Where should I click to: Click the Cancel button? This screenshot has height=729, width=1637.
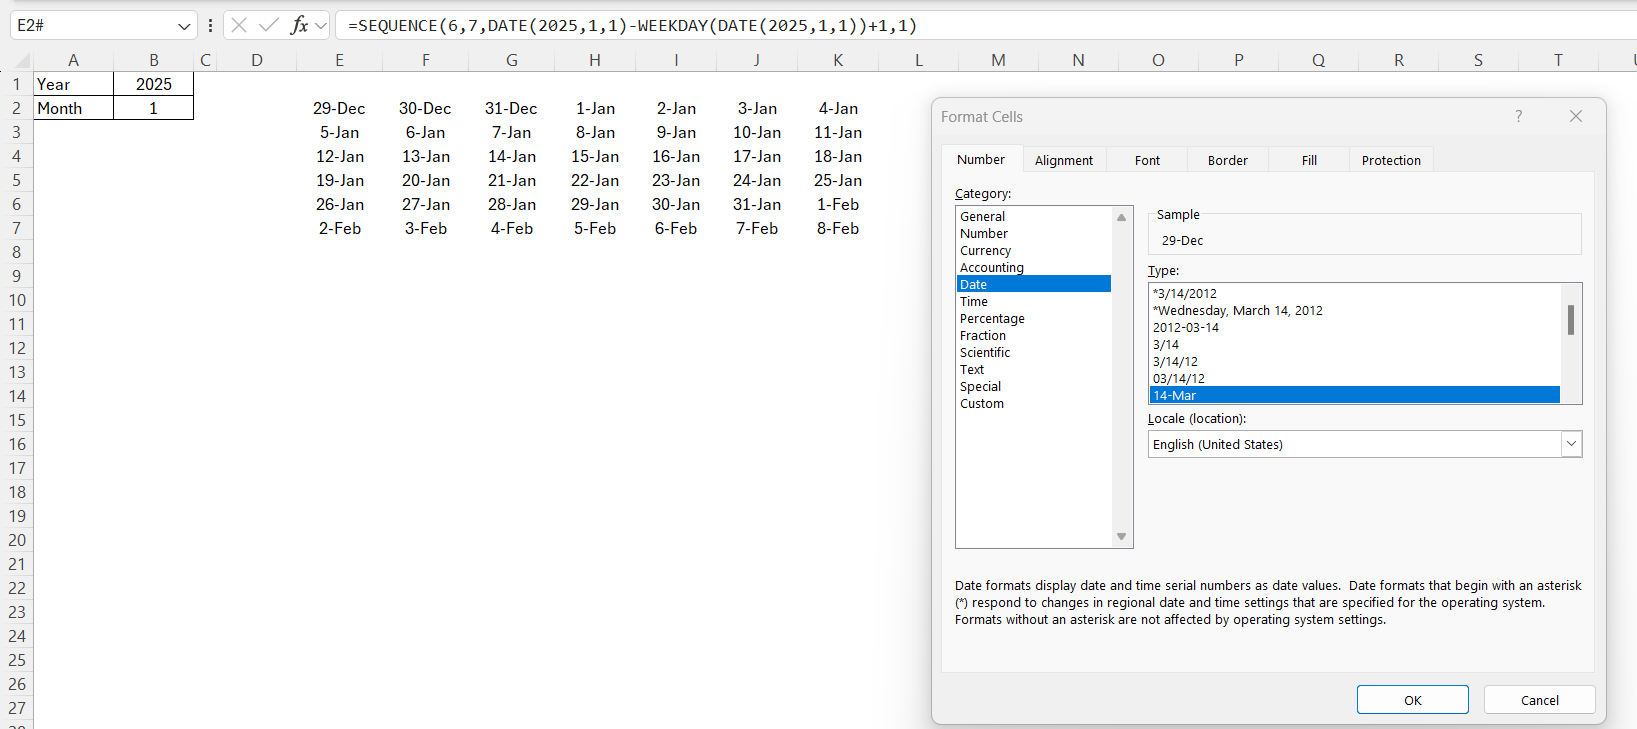(x=1540, y=700)
